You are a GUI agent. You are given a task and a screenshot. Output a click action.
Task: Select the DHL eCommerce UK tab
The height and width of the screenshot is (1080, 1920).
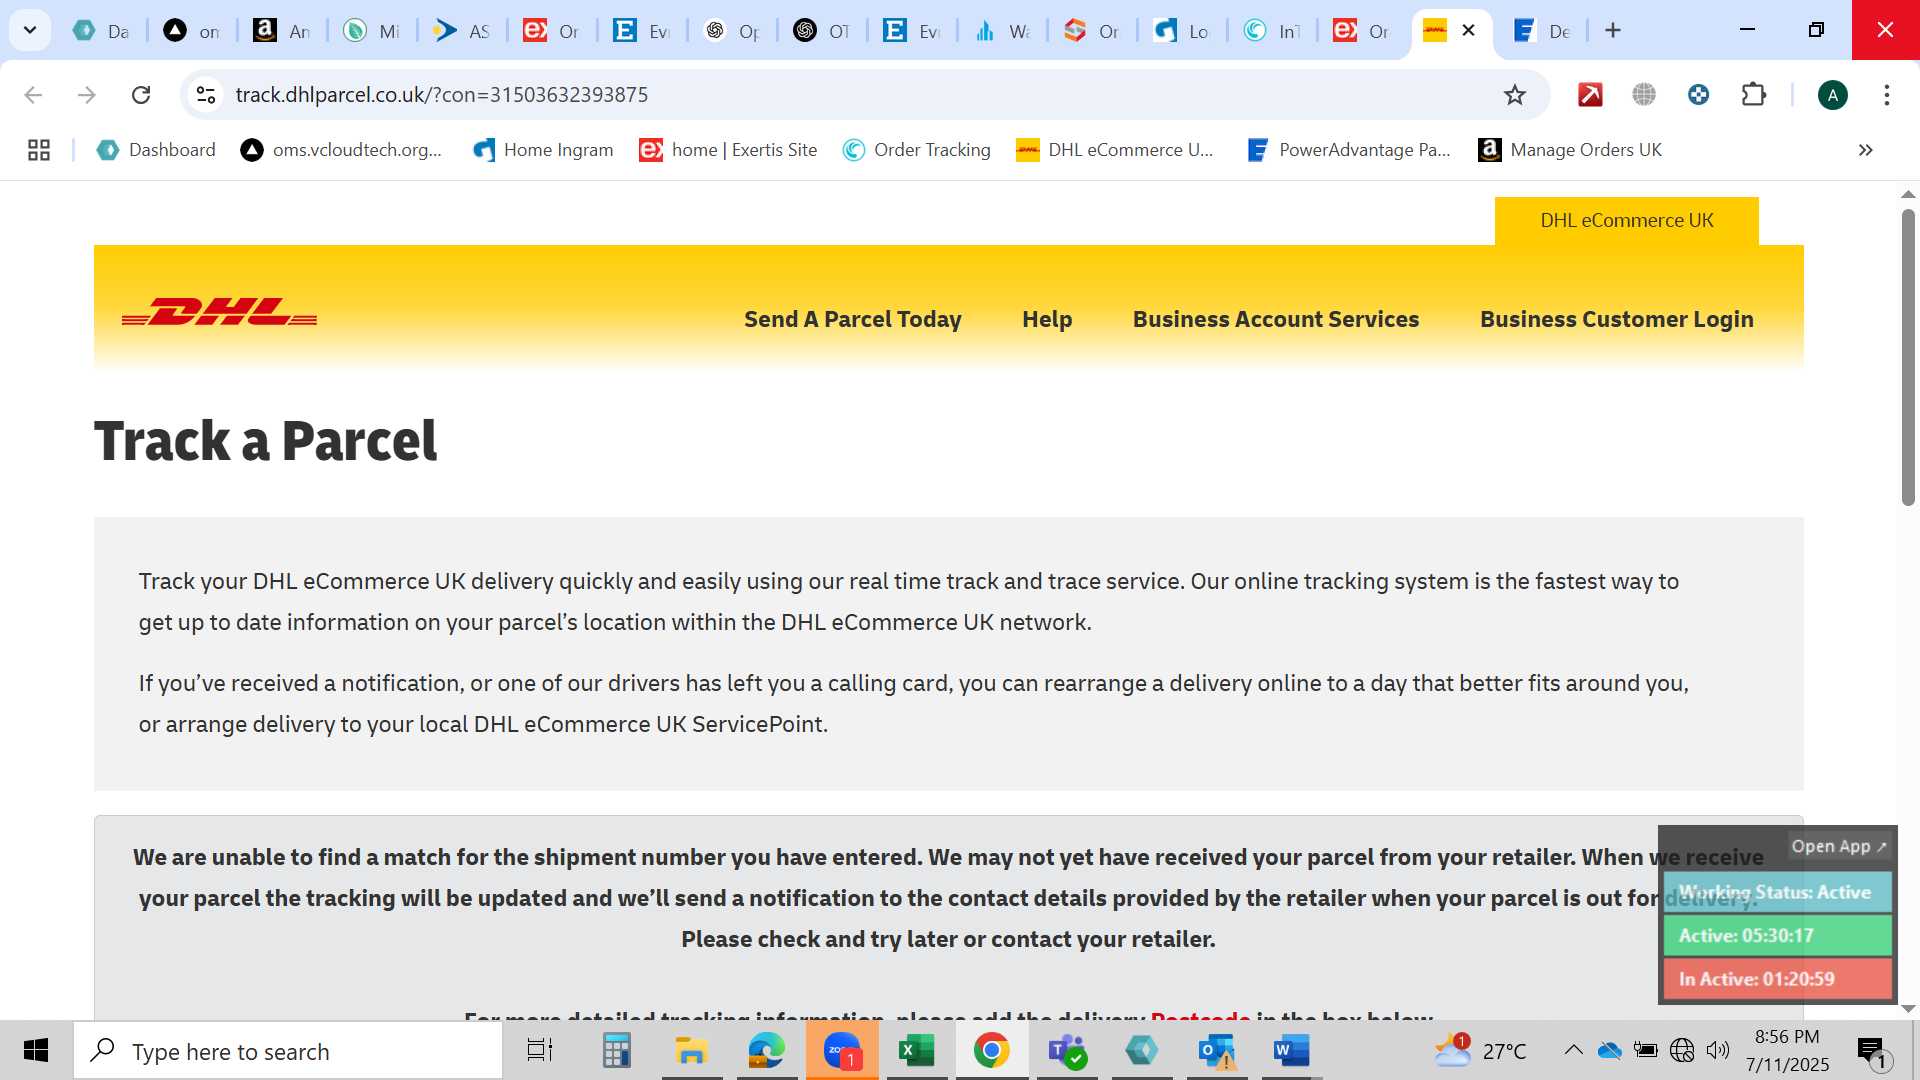tap(1627, 220)
